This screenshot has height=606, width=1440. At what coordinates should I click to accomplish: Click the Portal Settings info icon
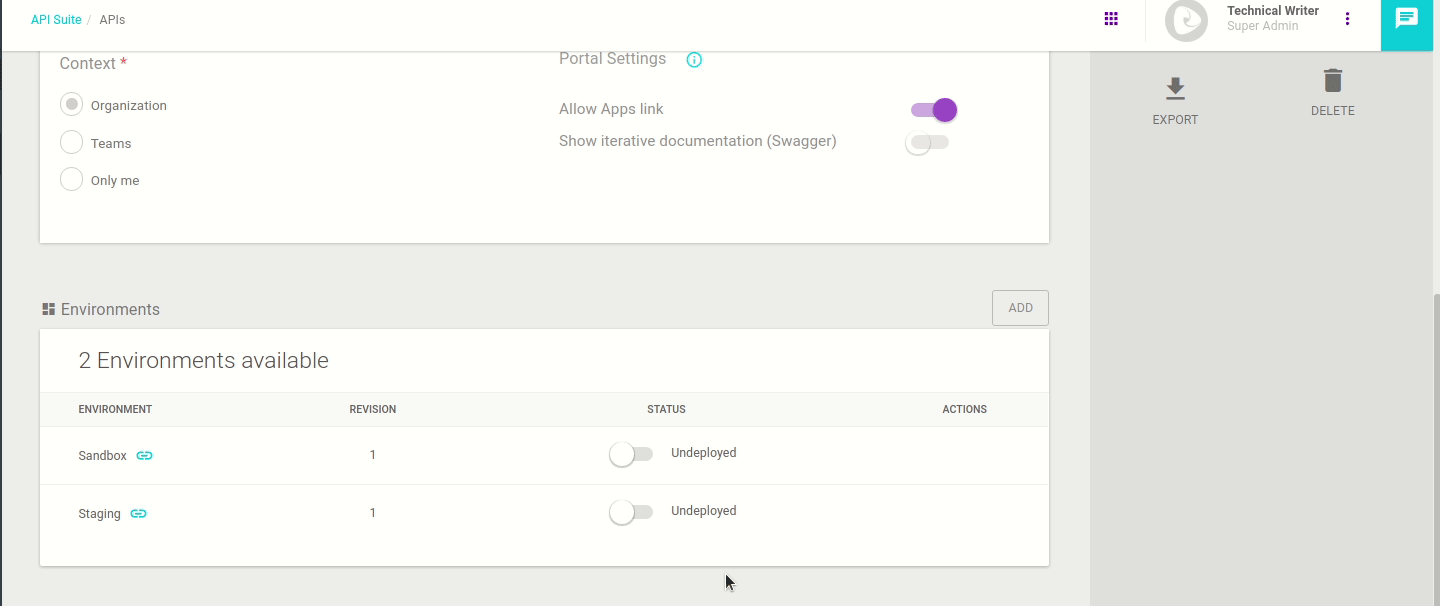(x=694, y=60)
